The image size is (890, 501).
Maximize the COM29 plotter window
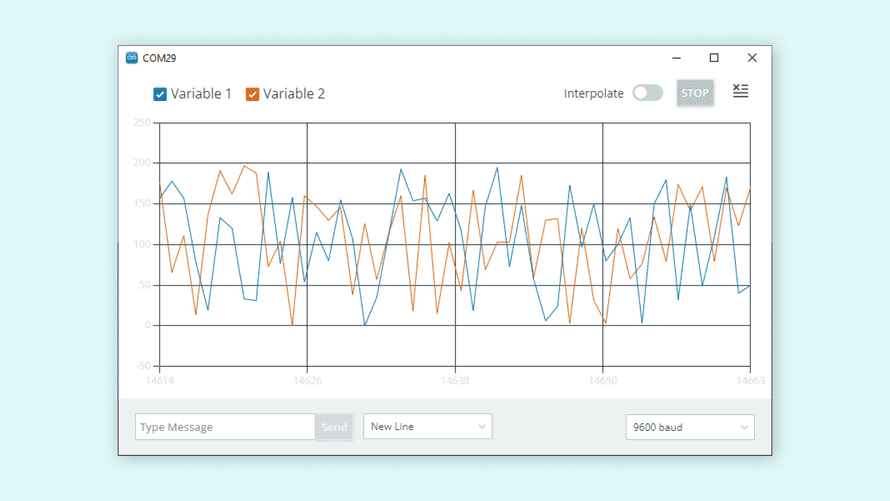tap(714, 58)
